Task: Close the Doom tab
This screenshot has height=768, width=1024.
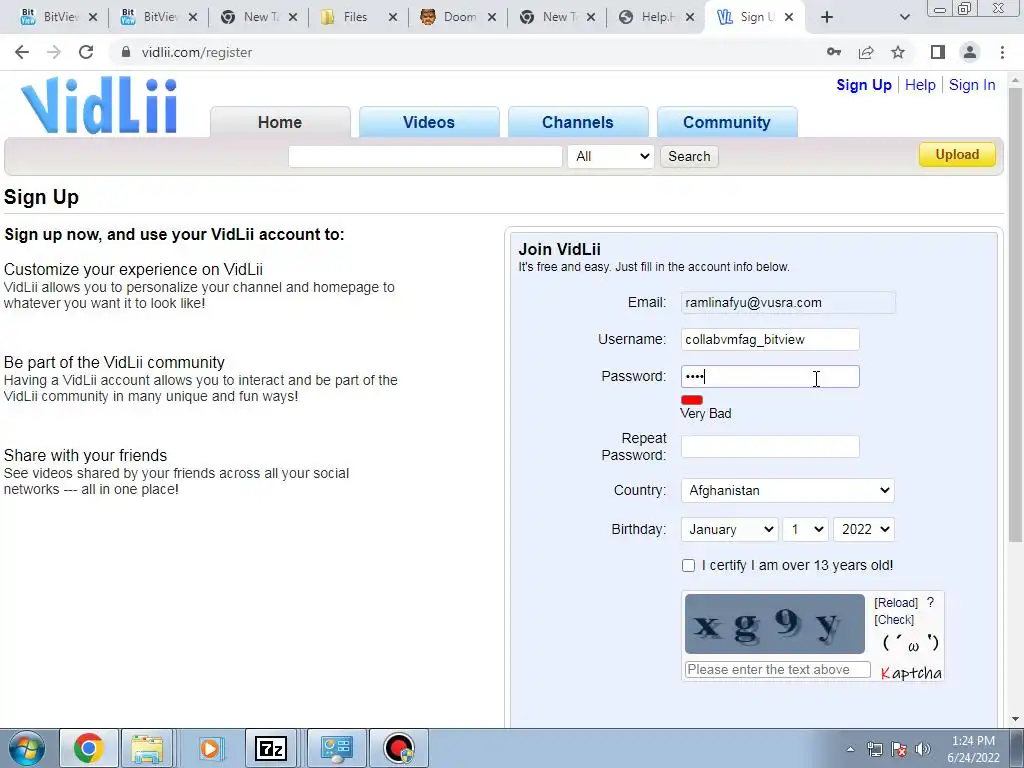Action: 492,18
